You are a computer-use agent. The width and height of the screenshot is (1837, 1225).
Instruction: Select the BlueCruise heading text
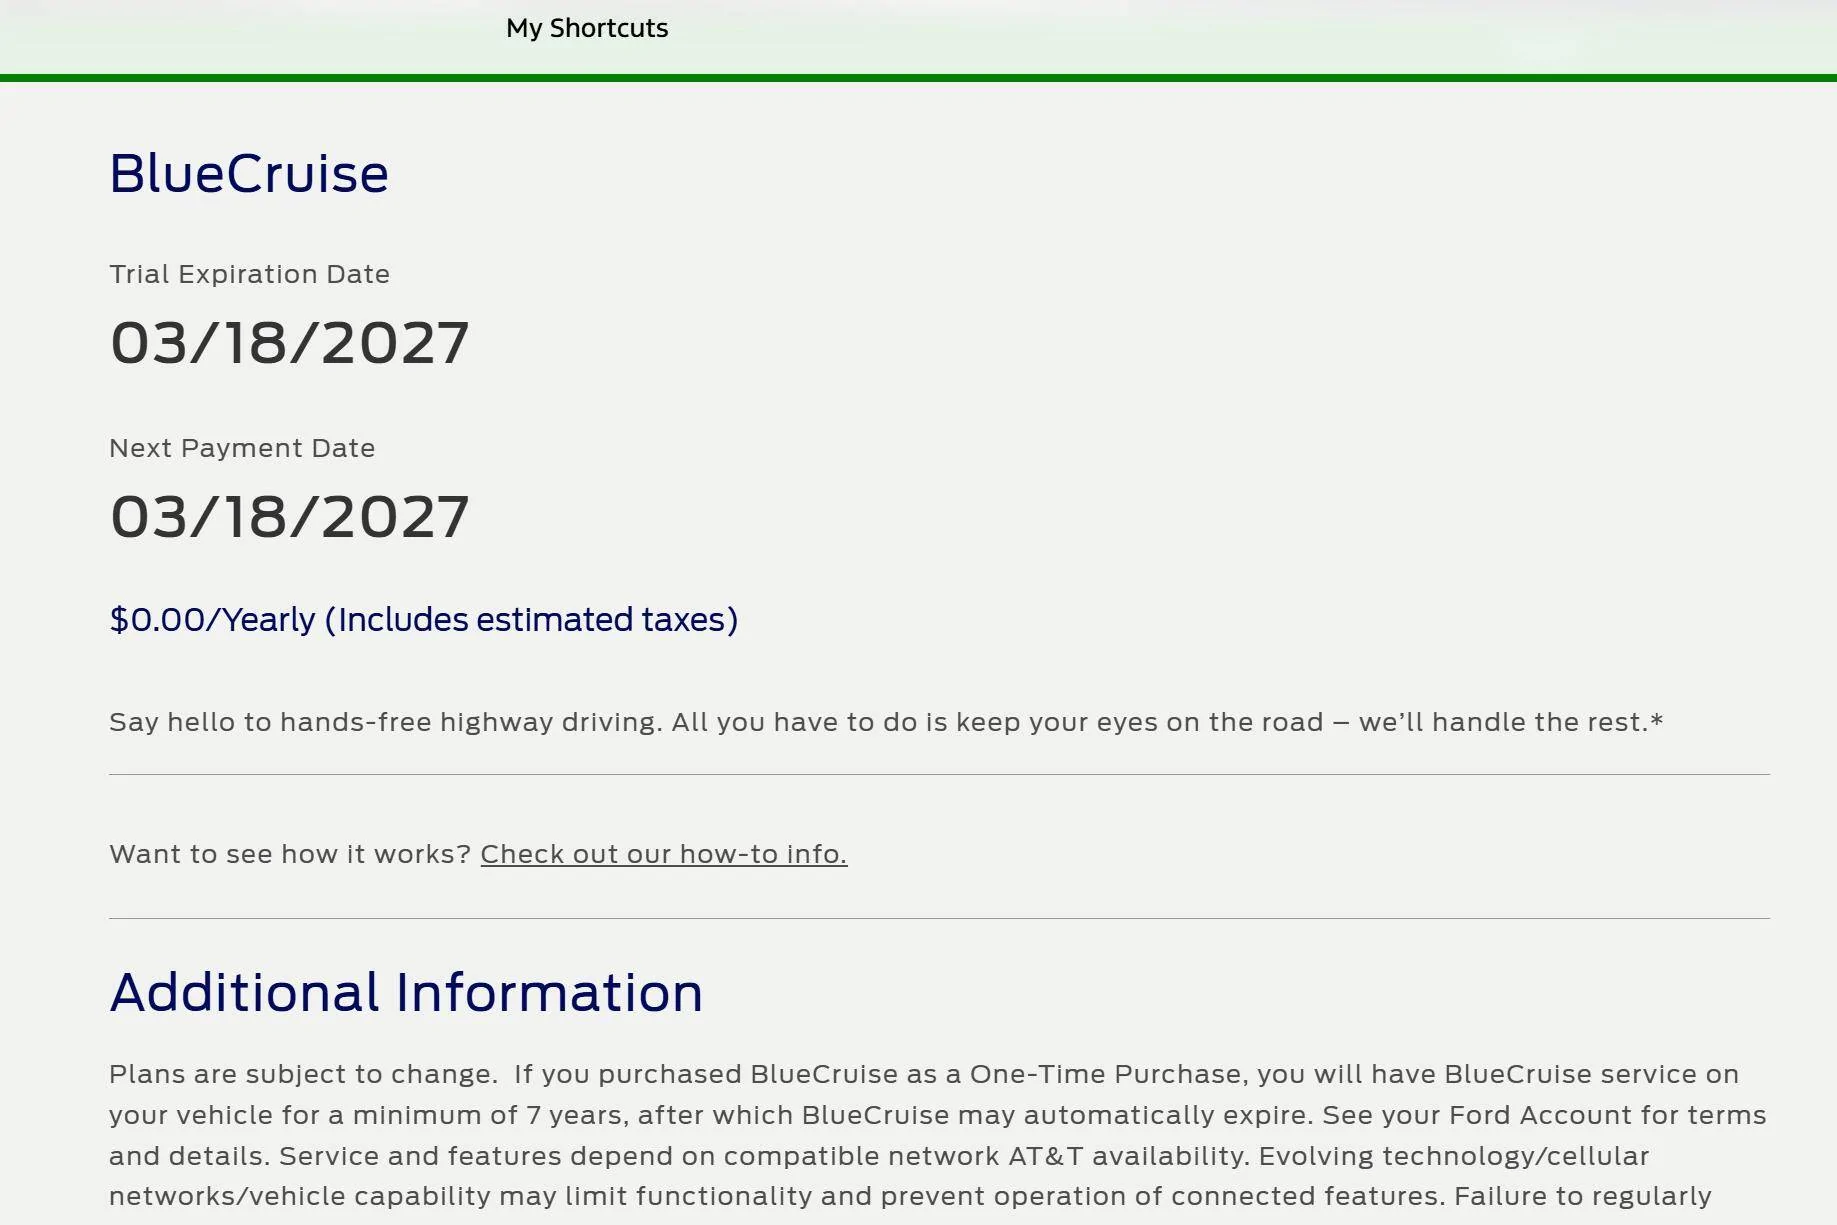pos(249,173)
